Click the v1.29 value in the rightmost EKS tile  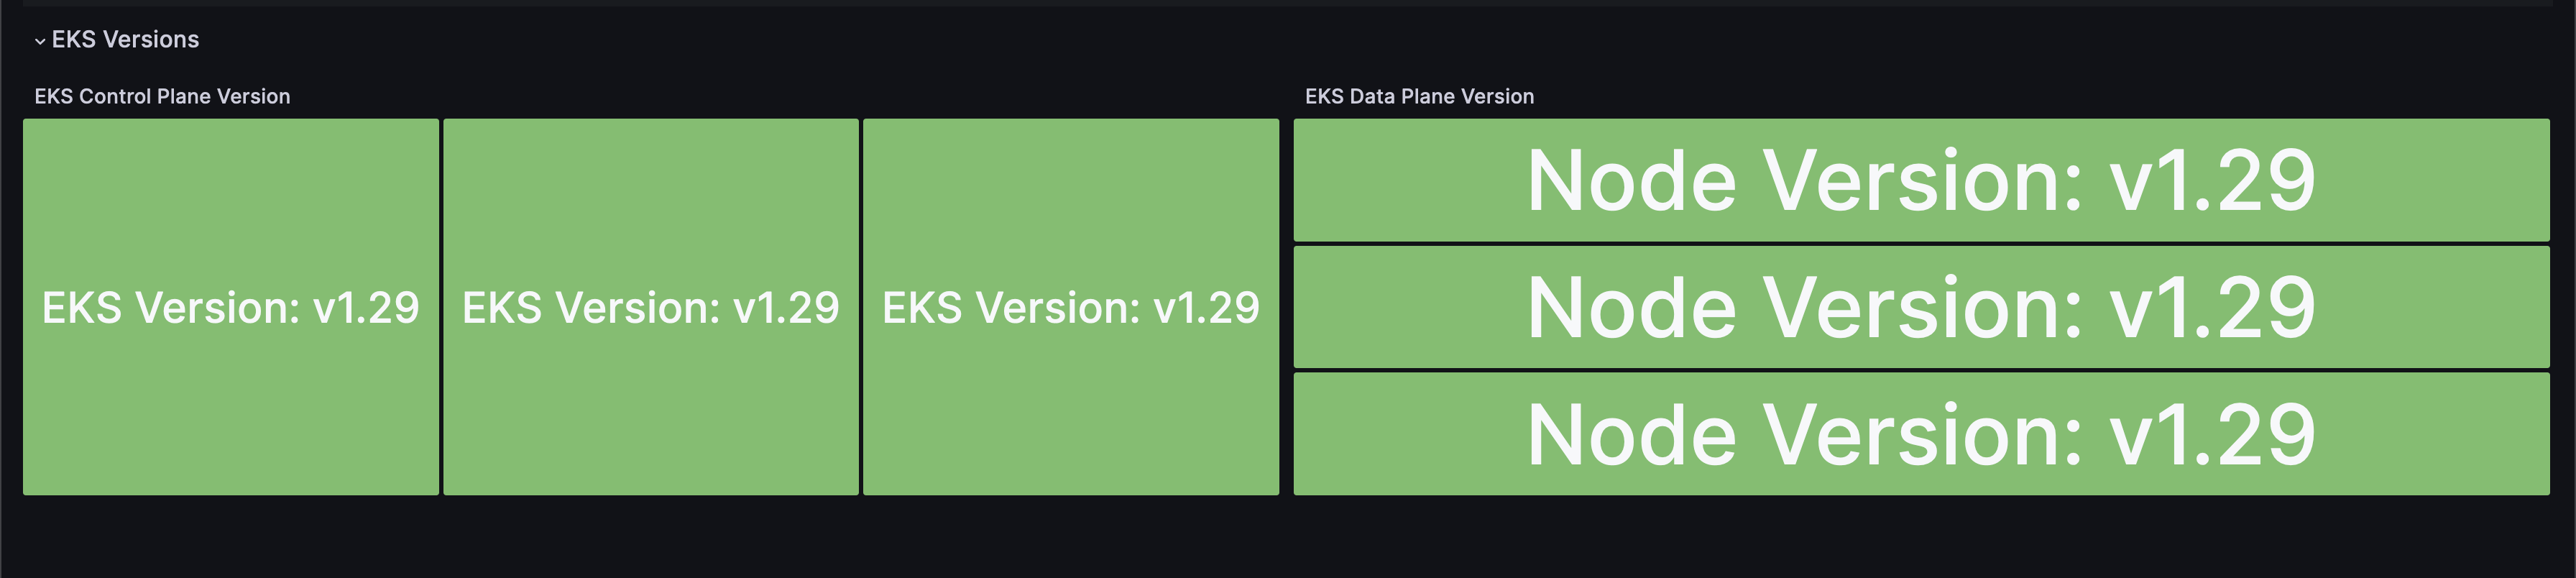(x=1206, y=308)
